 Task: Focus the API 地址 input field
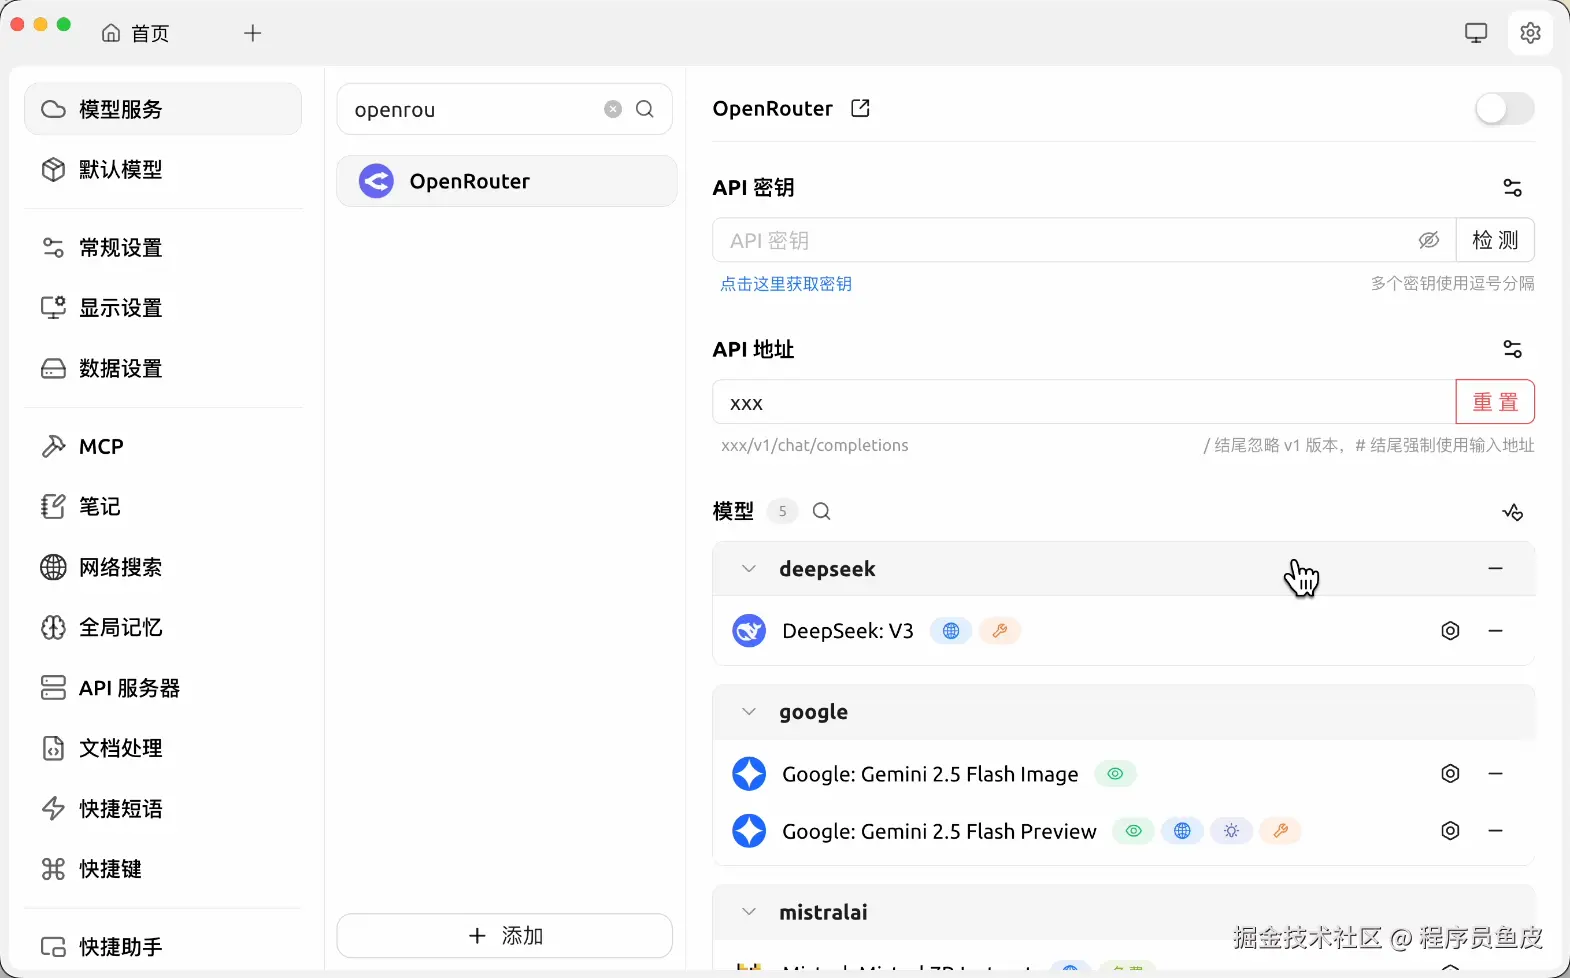tap(1084, 402)
